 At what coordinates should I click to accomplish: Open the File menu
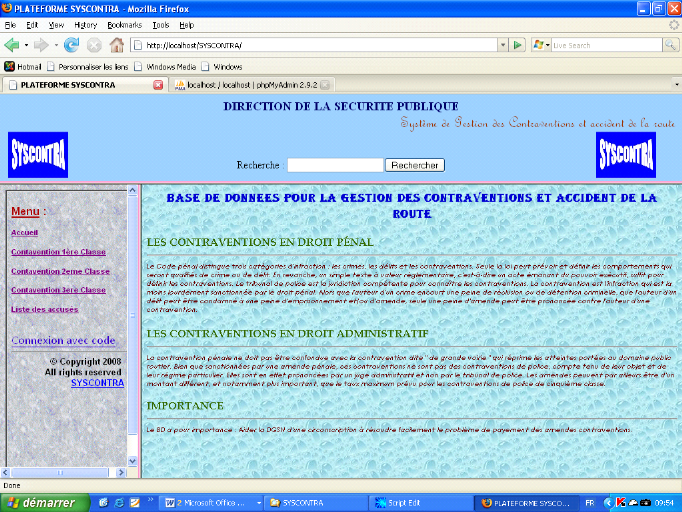point(10,25)
